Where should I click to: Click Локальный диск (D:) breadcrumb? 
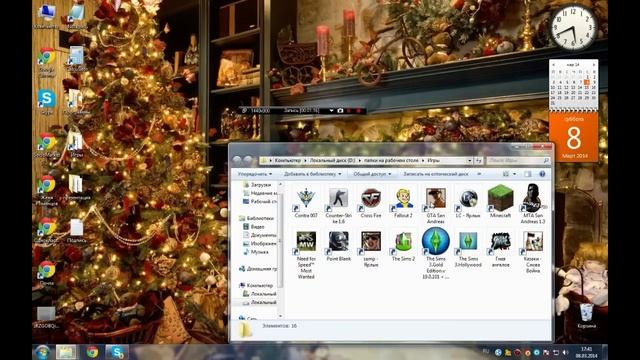point(332,161)
